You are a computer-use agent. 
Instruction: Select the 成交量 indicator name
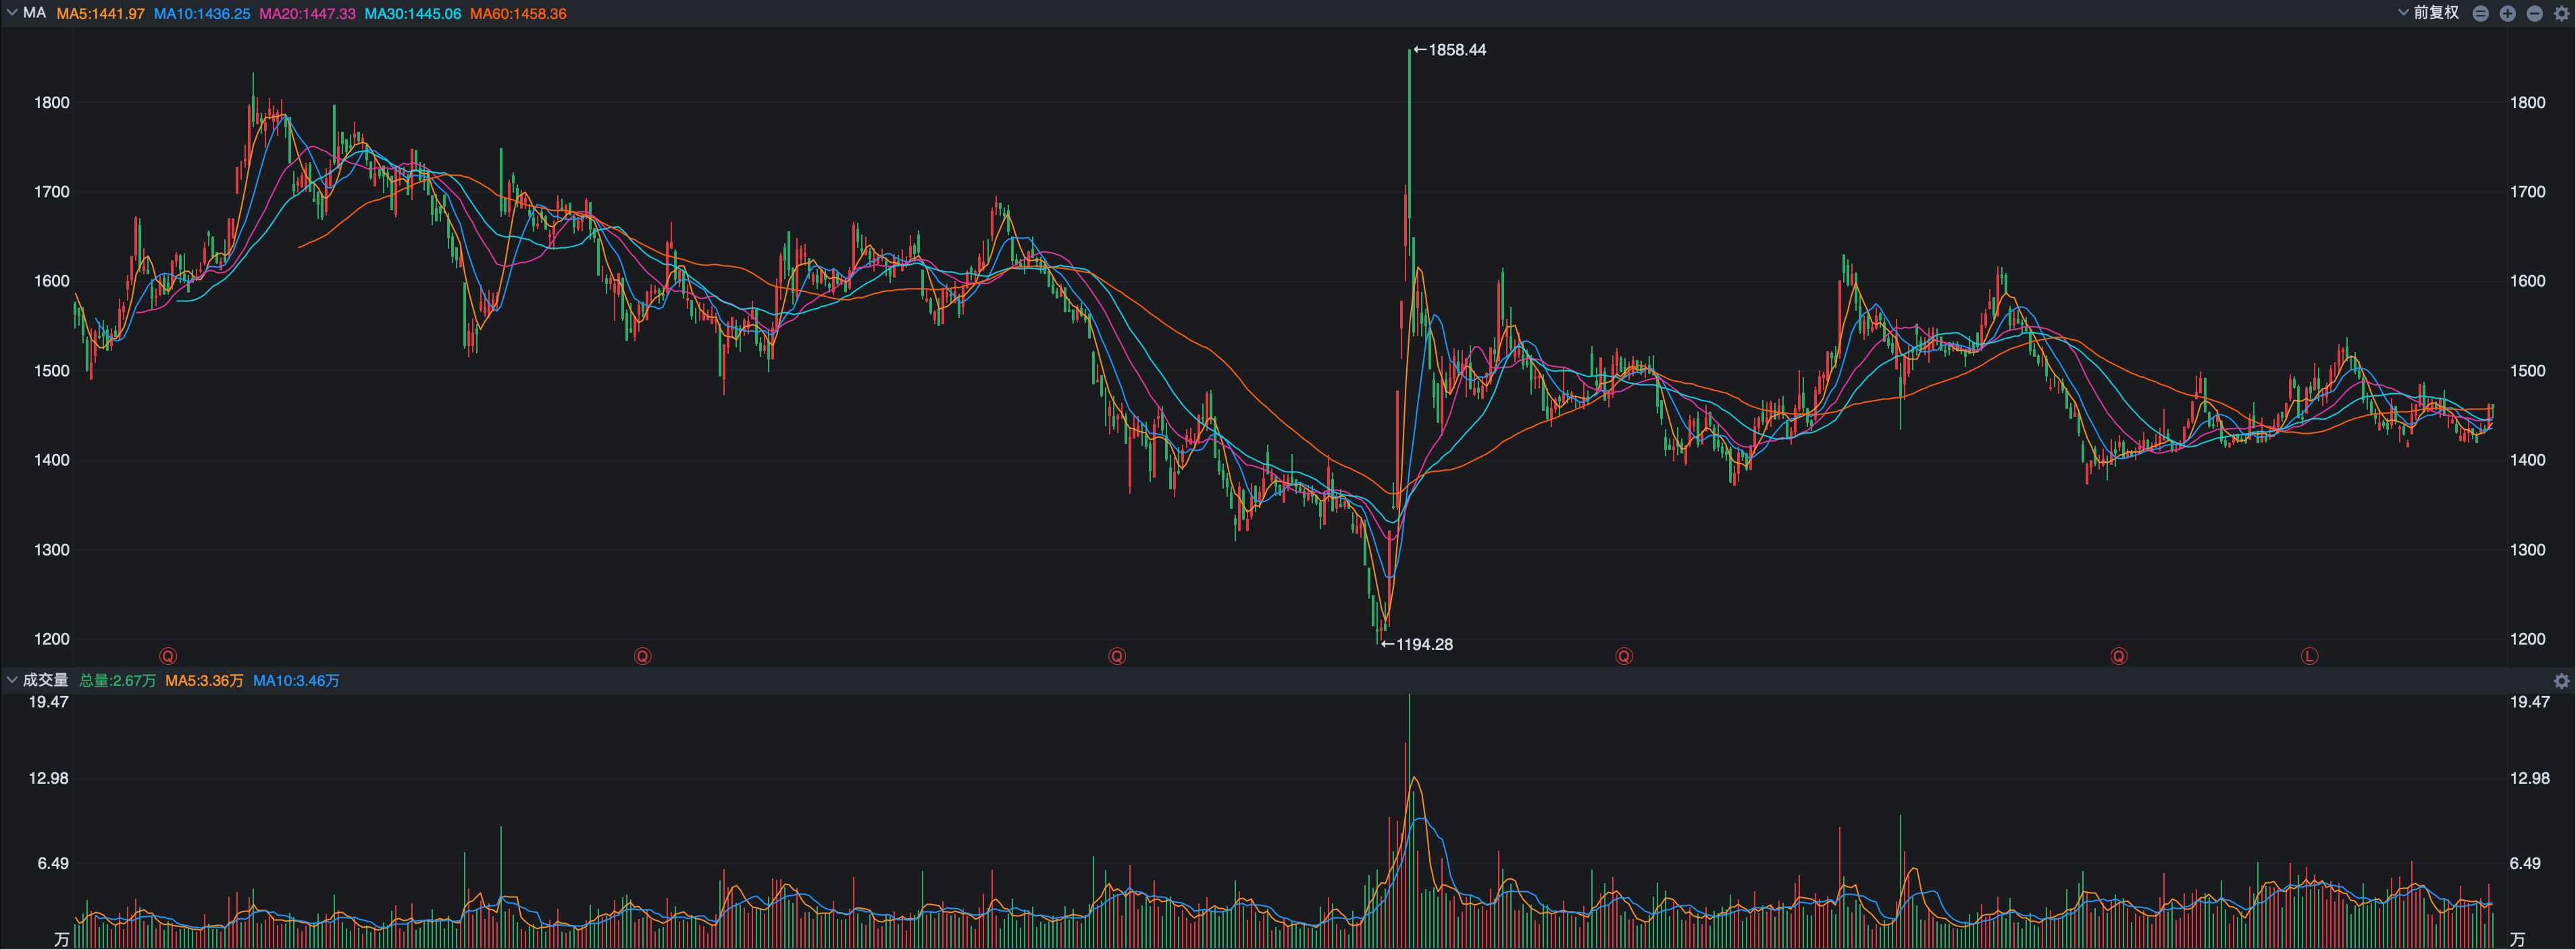click(46, 680)
